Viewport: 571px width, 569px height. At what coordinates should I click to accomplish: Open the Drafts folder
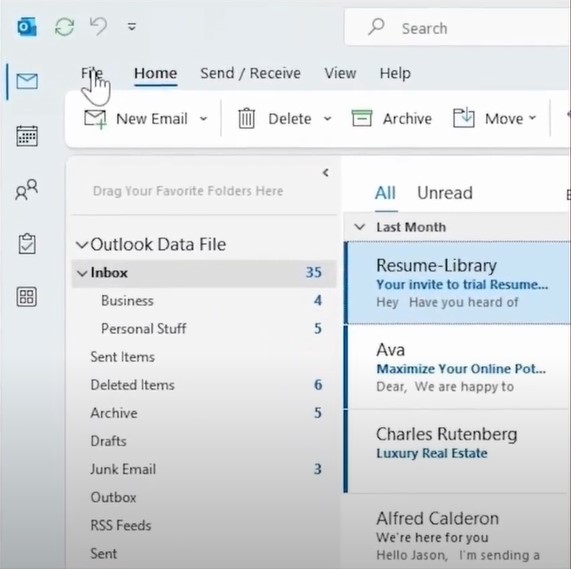(204, 441)
